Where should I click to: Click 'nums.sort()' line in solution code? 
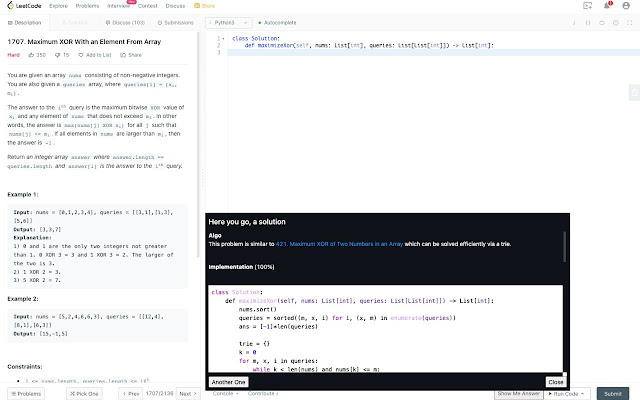coord(258,309)
